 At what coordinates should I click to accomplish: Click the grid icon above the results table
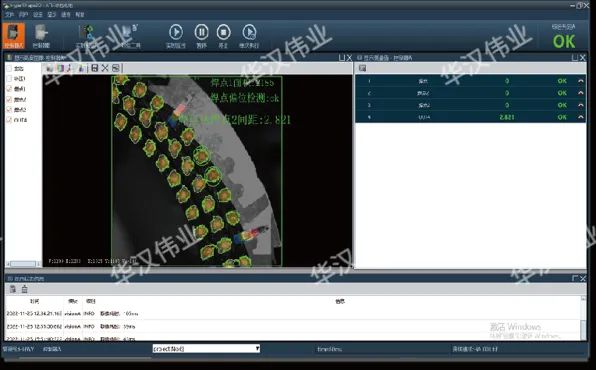[x=362, y=68]
